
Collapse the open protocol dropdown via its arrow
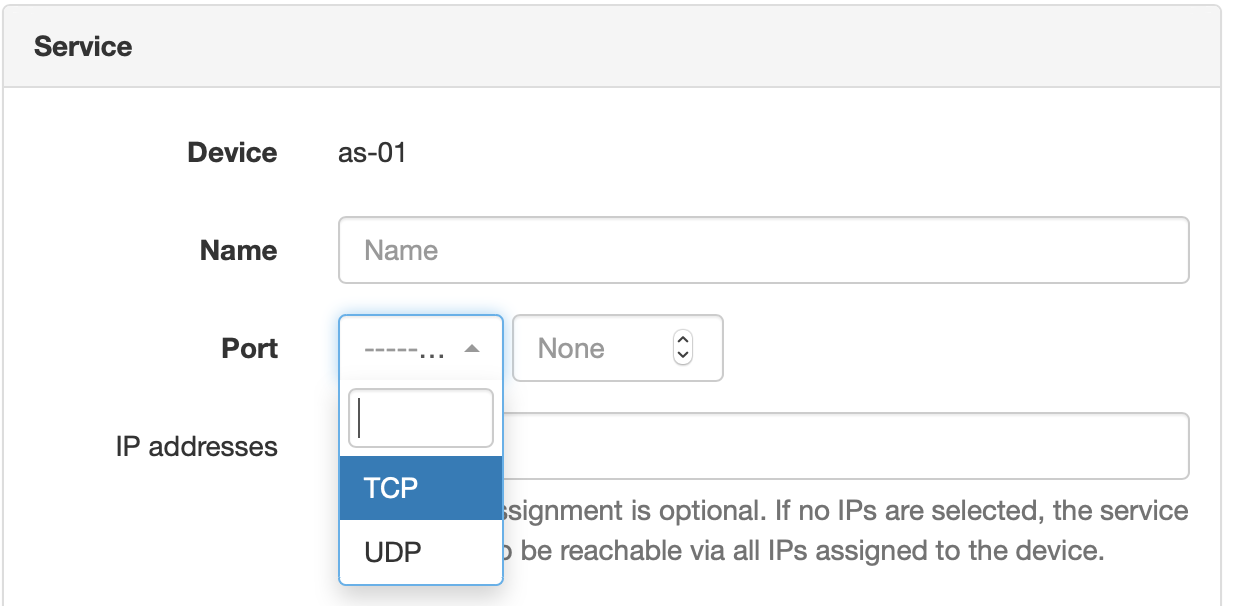[471, 348]
